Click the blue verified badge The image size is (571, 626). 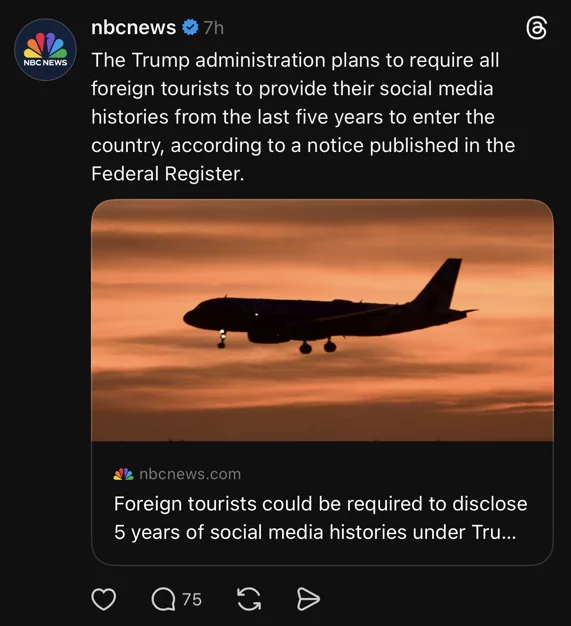[190, 28]
